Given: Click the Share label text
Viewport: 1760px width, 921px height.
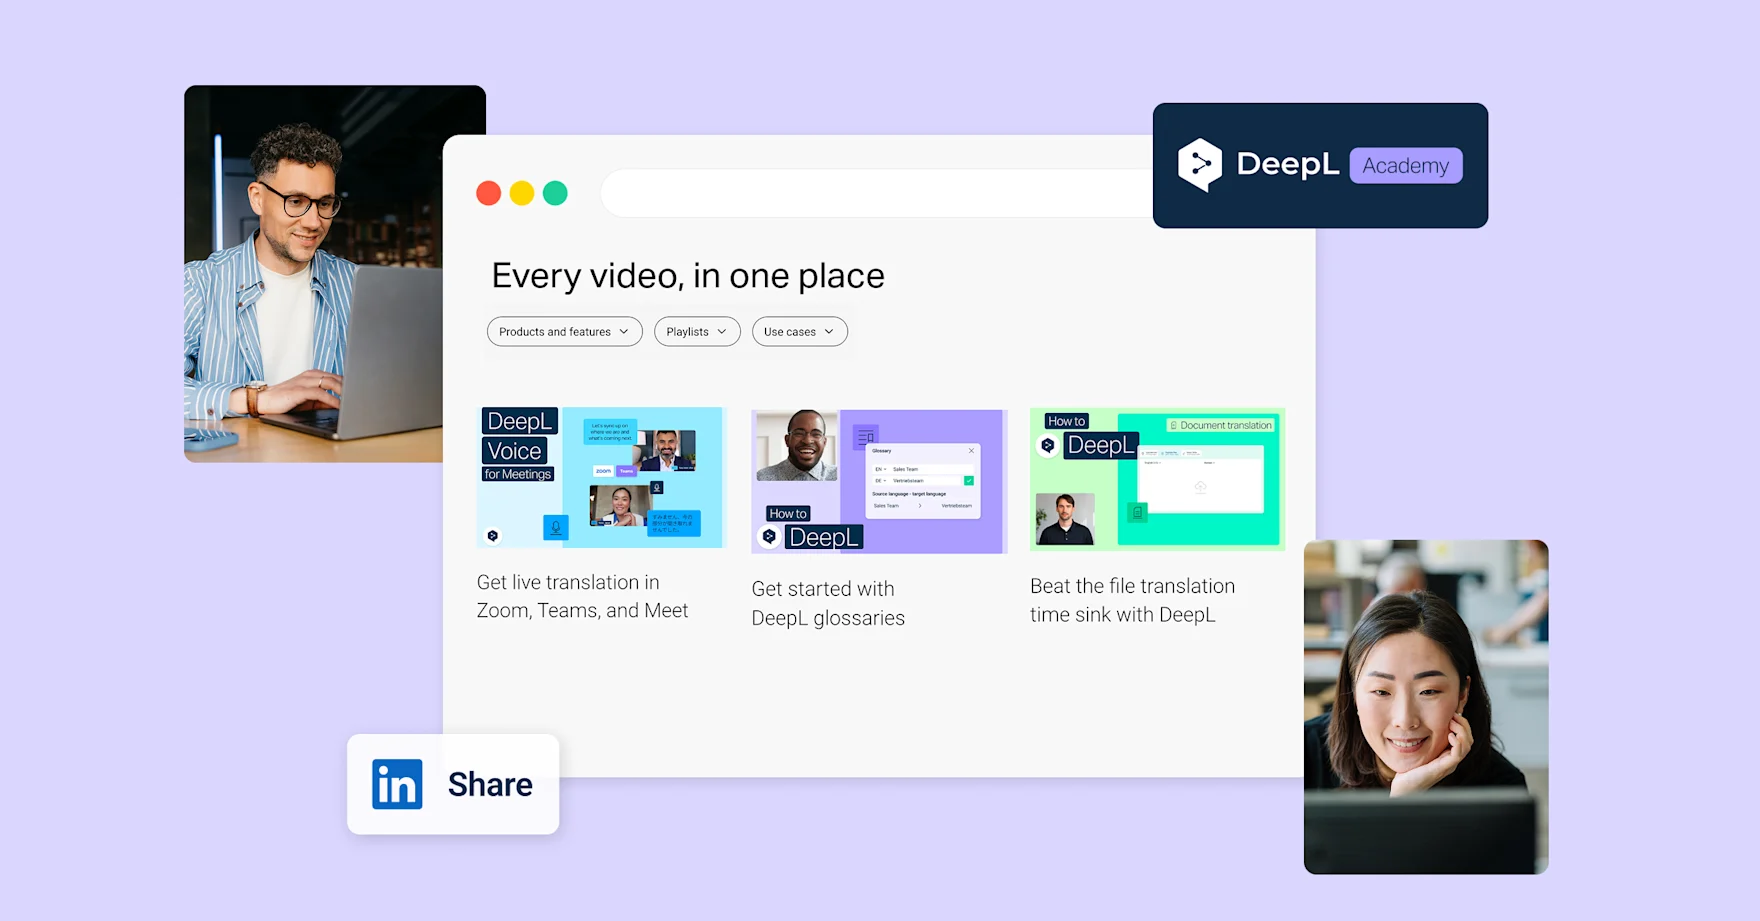Looking at the screenshot, I should 490,784.
